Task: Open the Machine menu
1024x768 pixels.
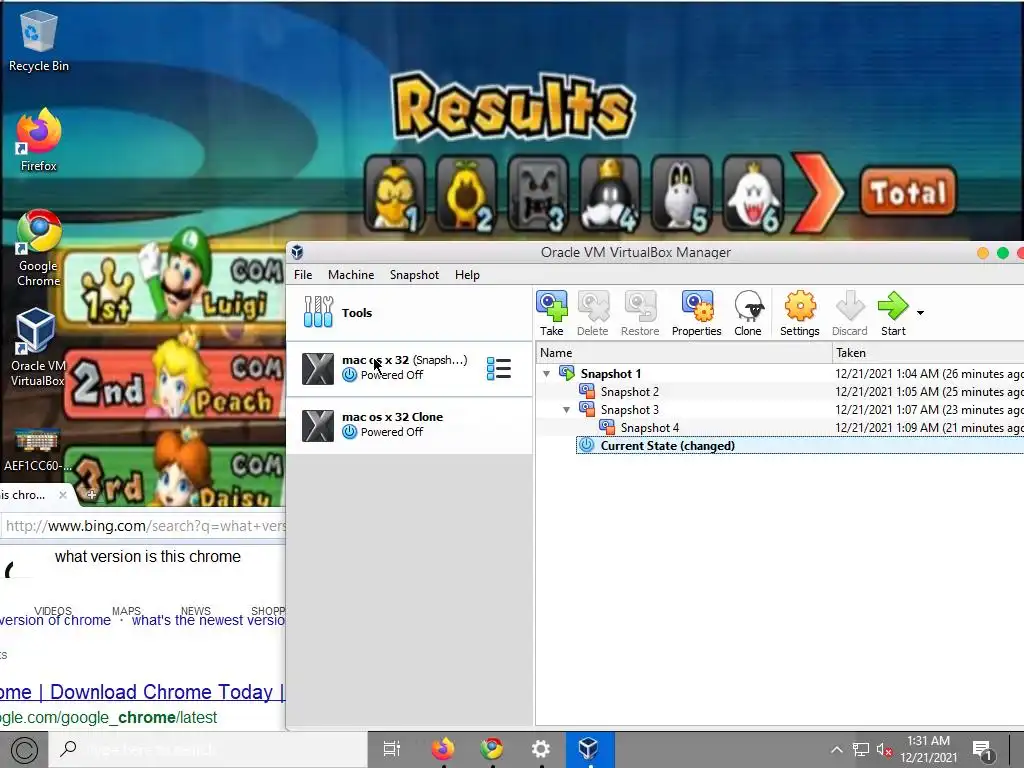Action: (x=351, y=275)
